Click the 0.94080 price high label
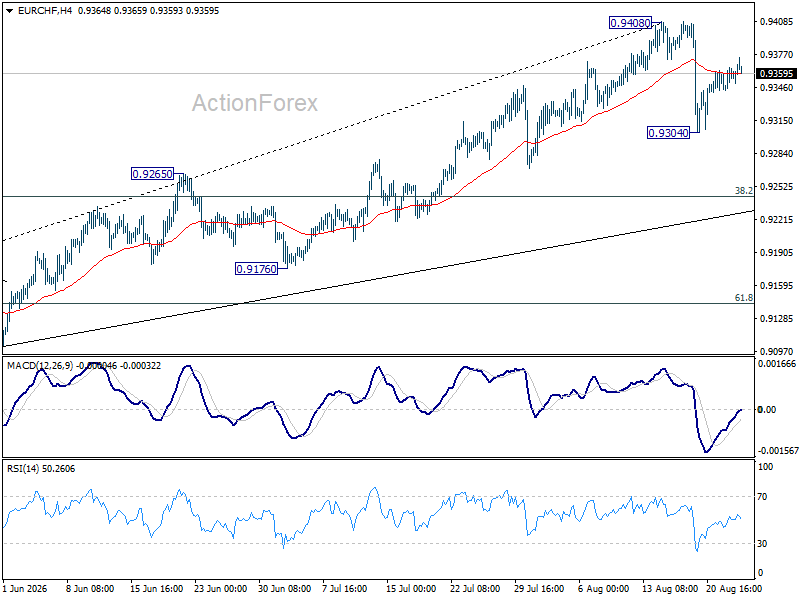 pyautogui.click(x=631, y=23)
